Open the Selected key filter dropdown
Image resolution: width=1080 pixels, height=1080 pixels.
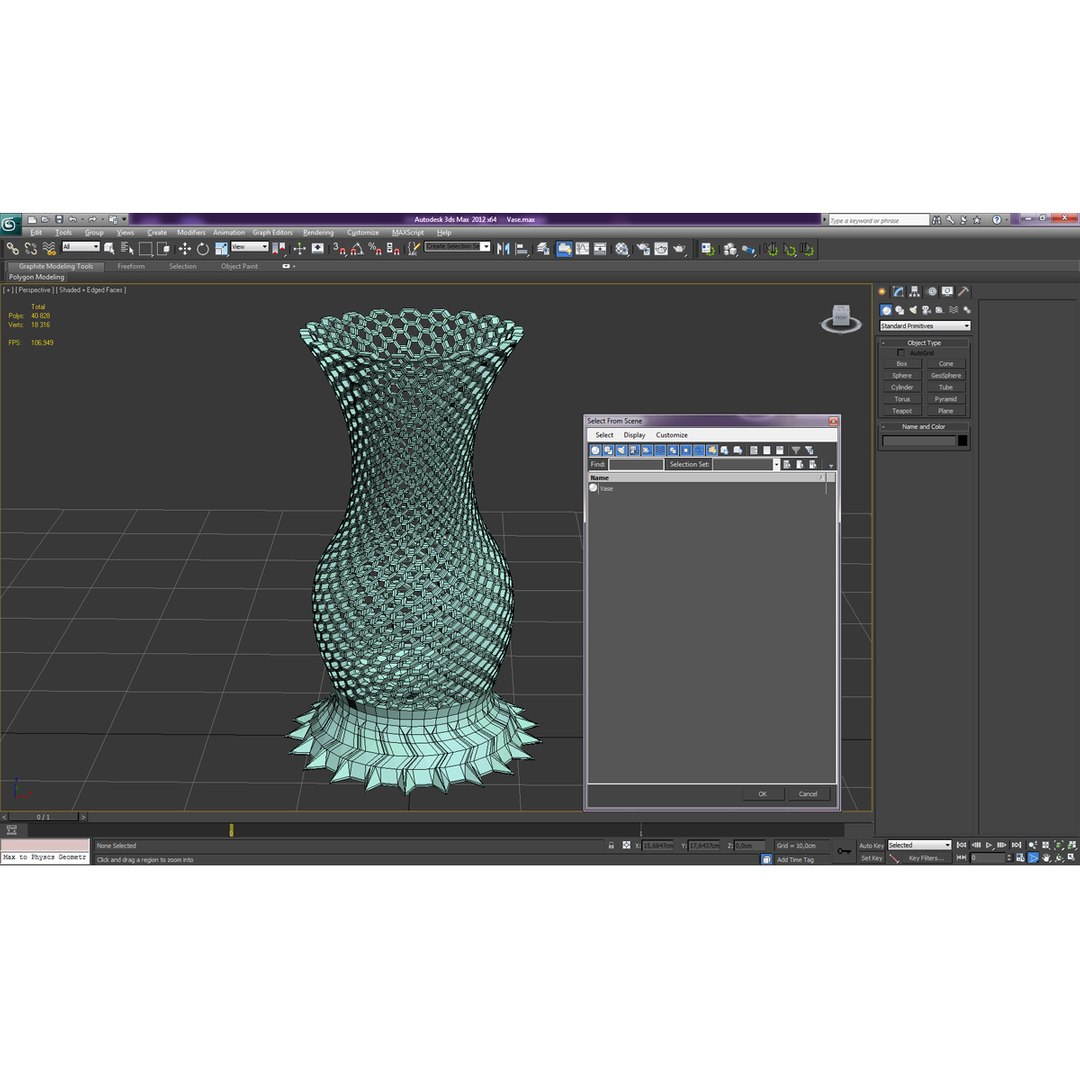pos(919,845)
